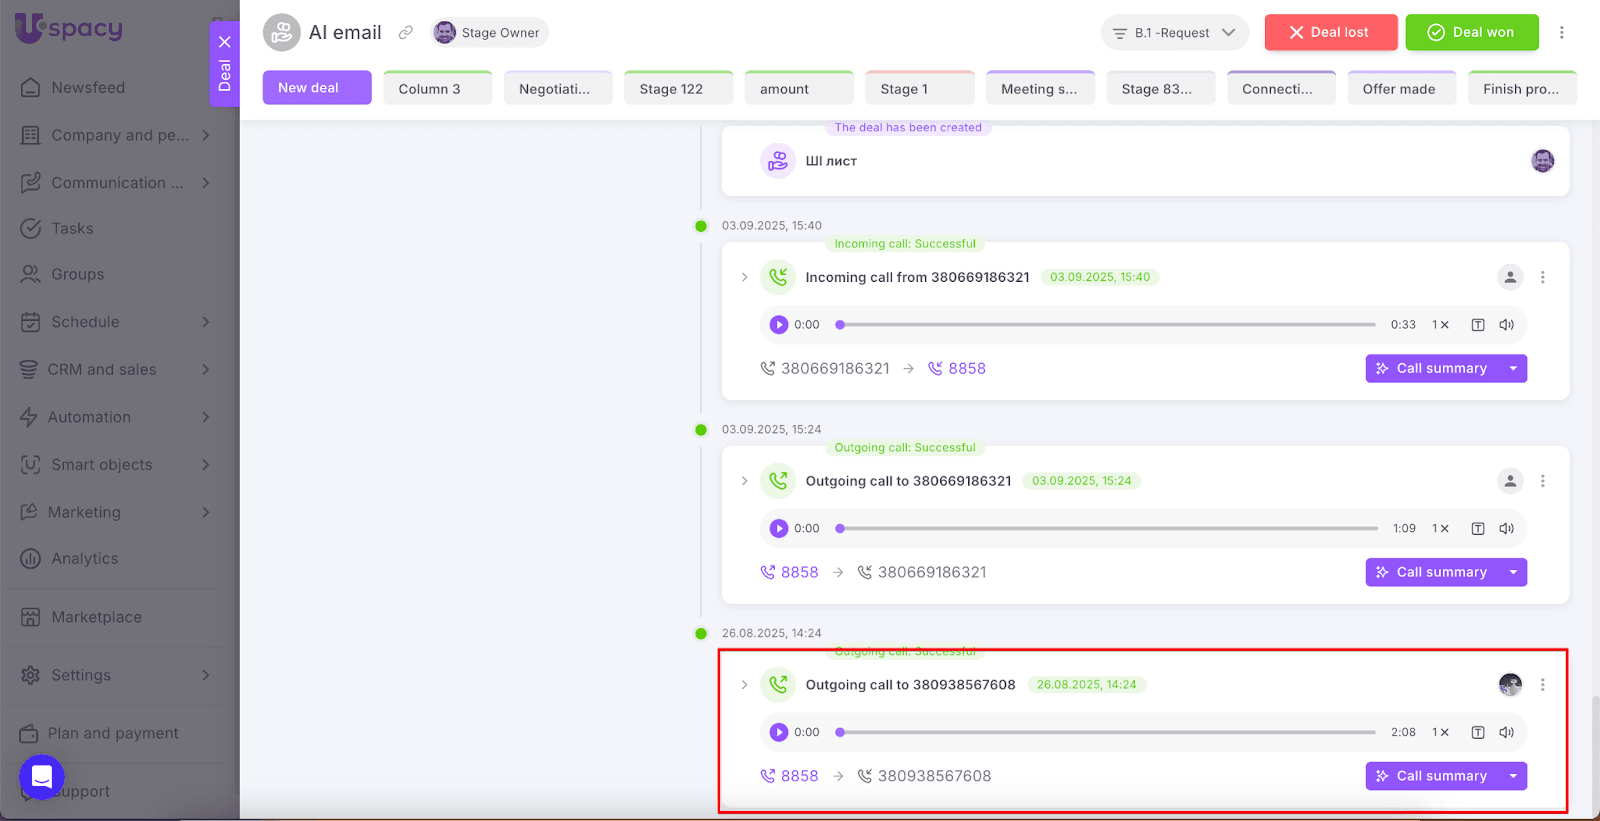Image resolution: width=1600 pixels, height=821 pixels.
Task: Mute volume on the 1:09 call recording
Action: point(1507,529)
